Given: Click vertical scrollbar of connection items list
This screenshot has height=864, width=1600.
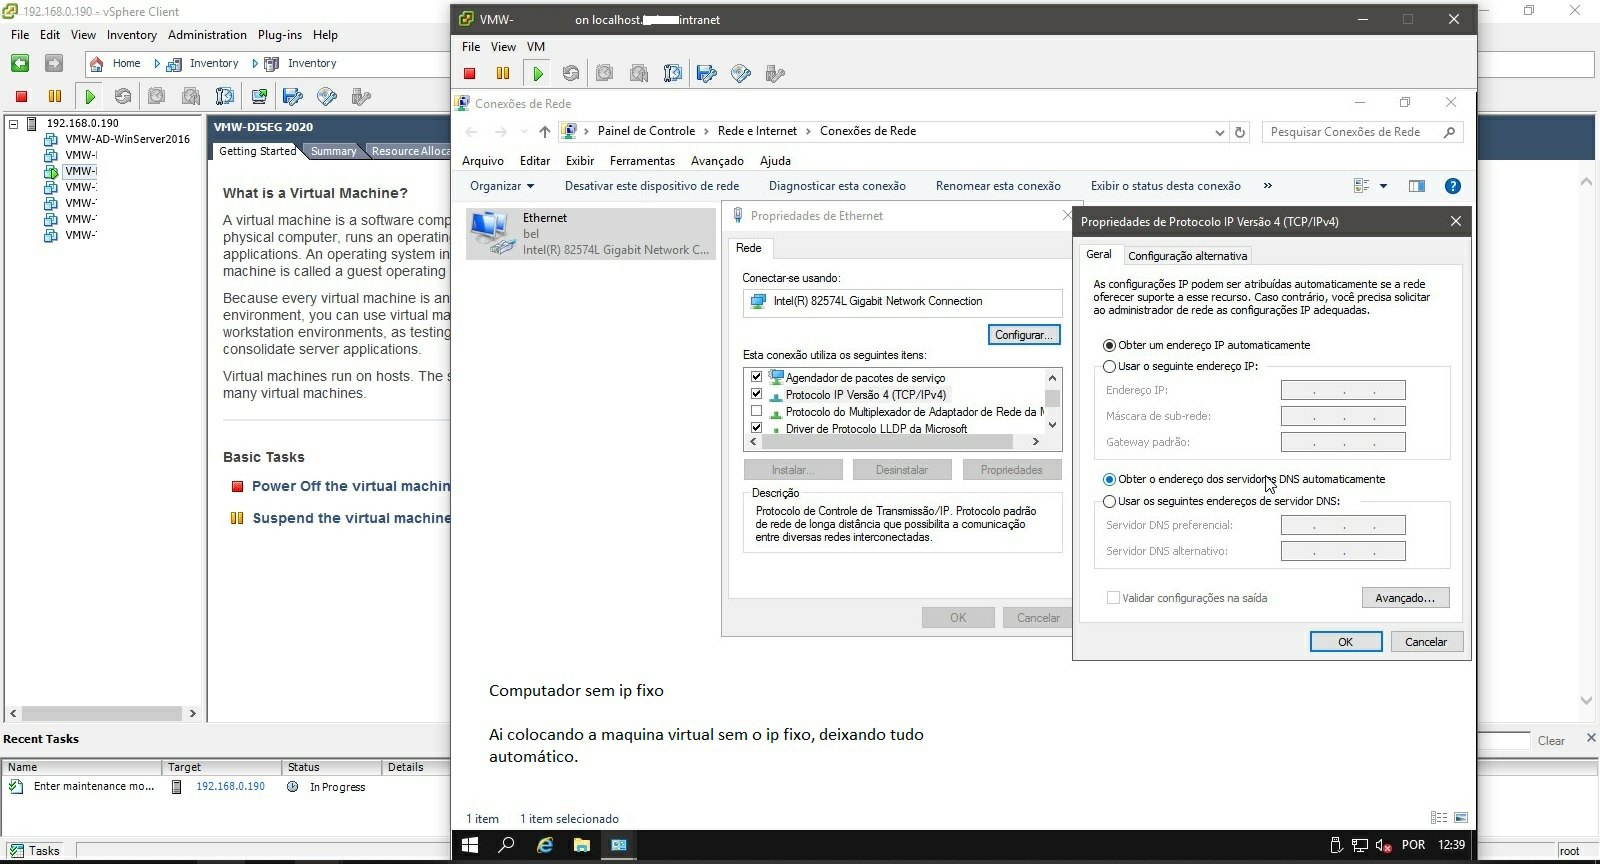Looking at the screenshot, I should 1052,401.
